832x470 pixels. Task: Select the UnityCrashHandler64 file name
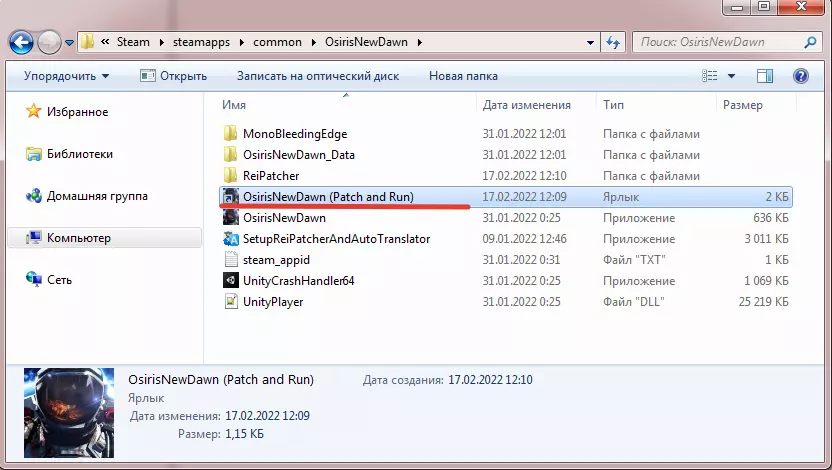(298, 281)
